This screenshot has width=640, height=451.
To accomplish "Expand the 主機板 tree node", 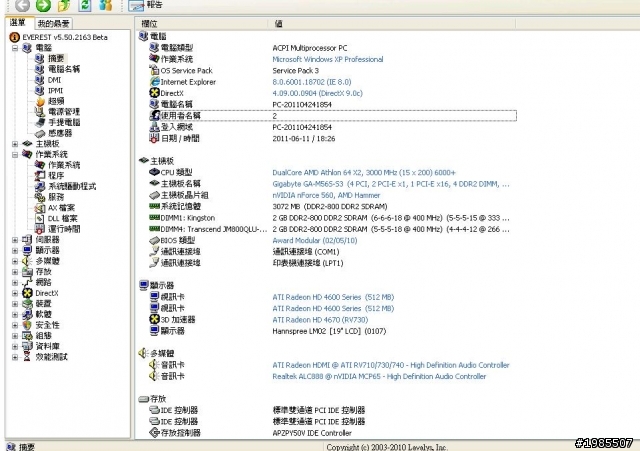I will tap(15, 144).
